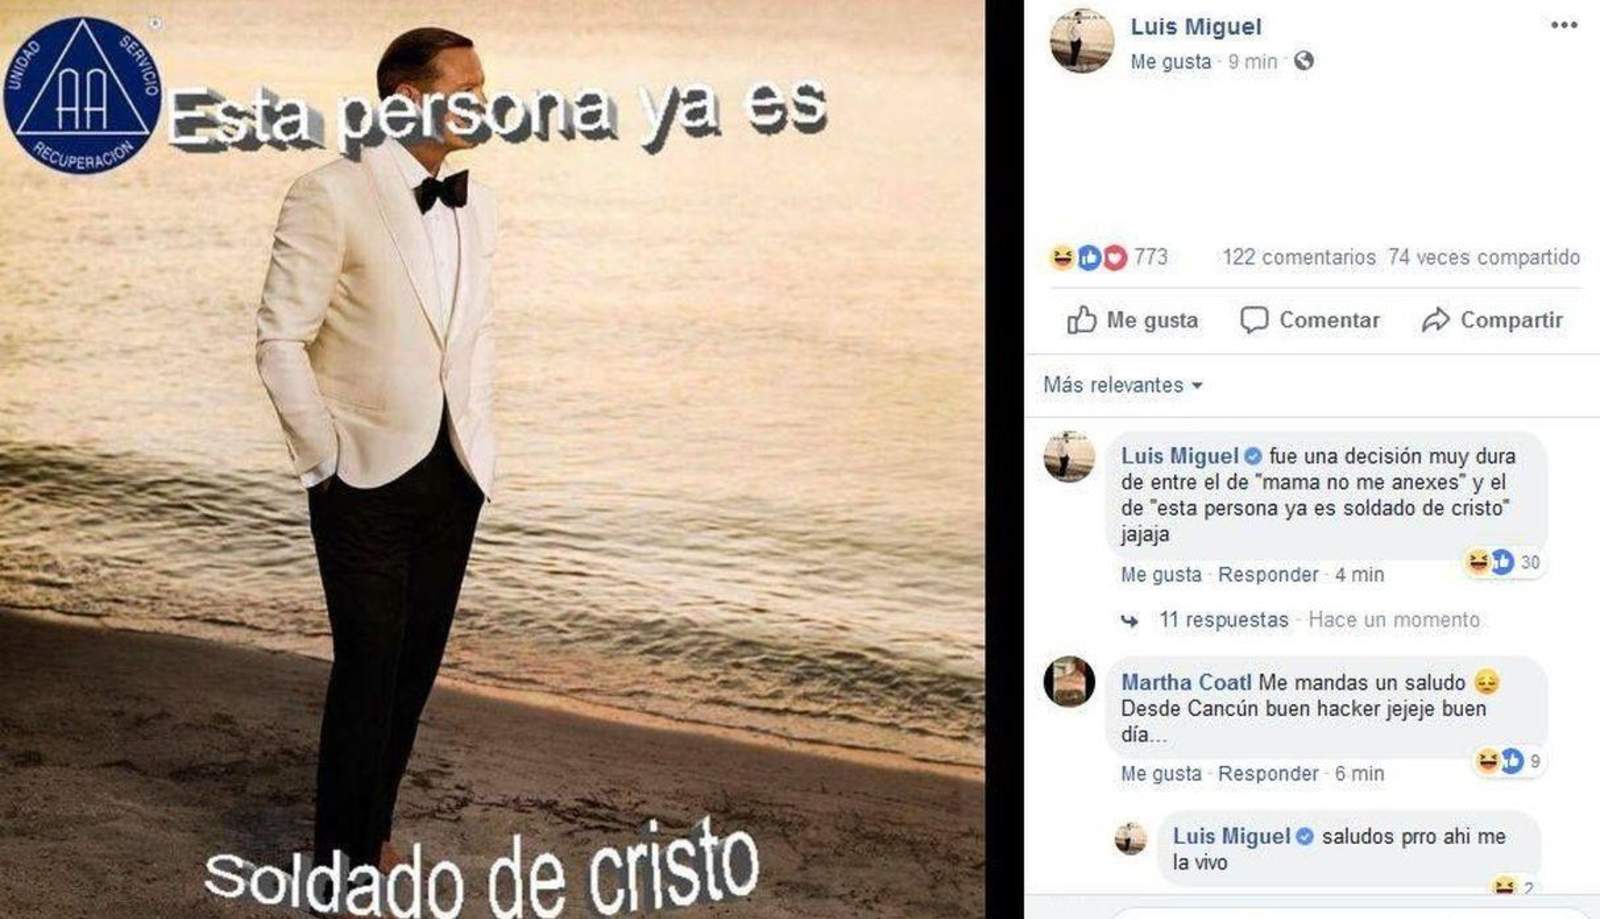The width and height of the screenshot is (1600, 919).
Task: Click the thumbs-up Me gusta button
Action: (1132, 320)
